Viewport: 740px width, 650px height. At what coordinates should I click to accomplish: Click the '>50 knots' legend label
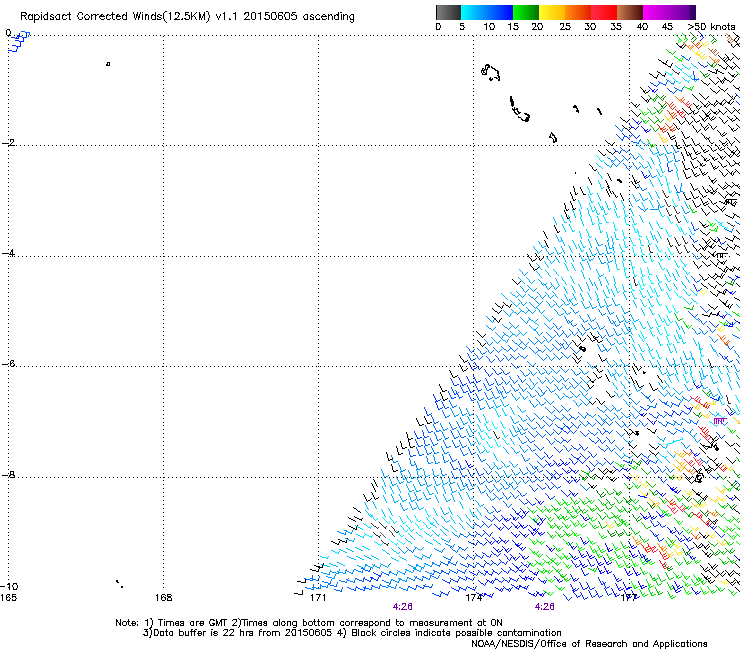click(x=711, y=27)
